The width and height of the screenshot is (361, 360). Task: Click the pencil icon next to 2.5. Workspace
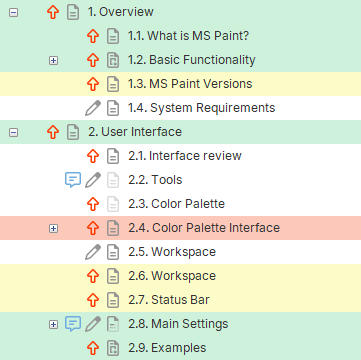[93, 252]
